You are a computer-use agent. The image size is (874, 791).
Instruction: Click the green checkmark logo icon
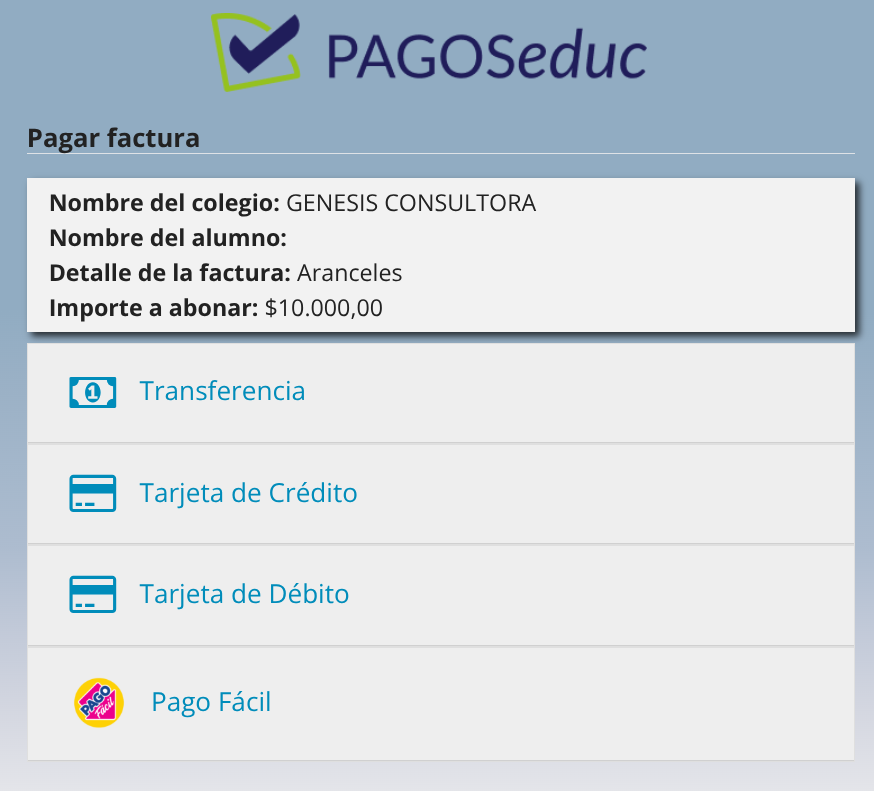click(x=258, y=50)
